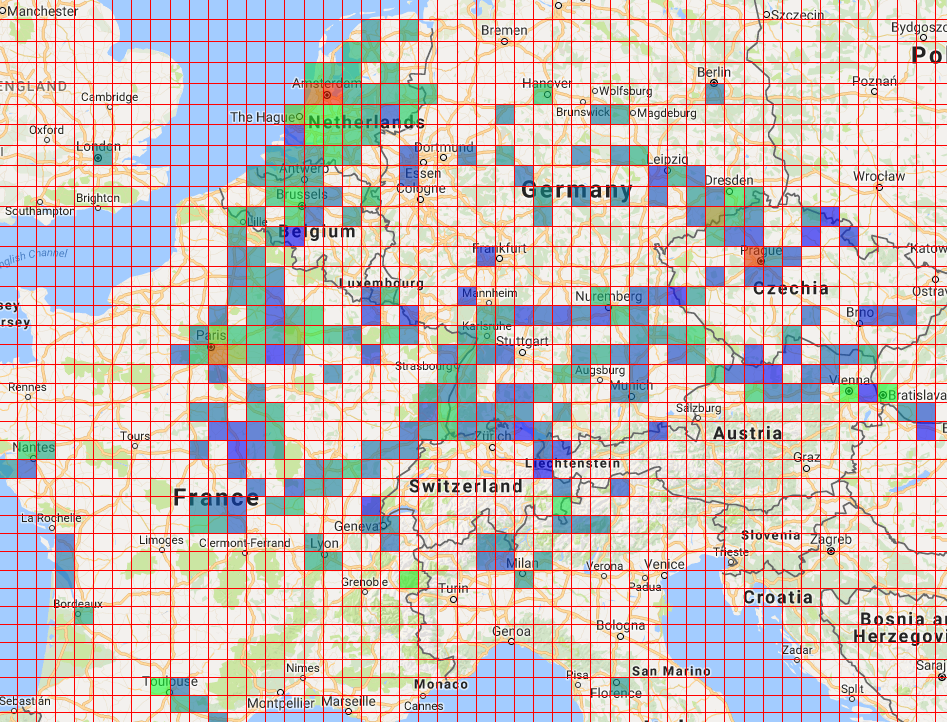Select the Bordeaux city label
This screenshot has height=722, width=947.
tap(78, 604)
